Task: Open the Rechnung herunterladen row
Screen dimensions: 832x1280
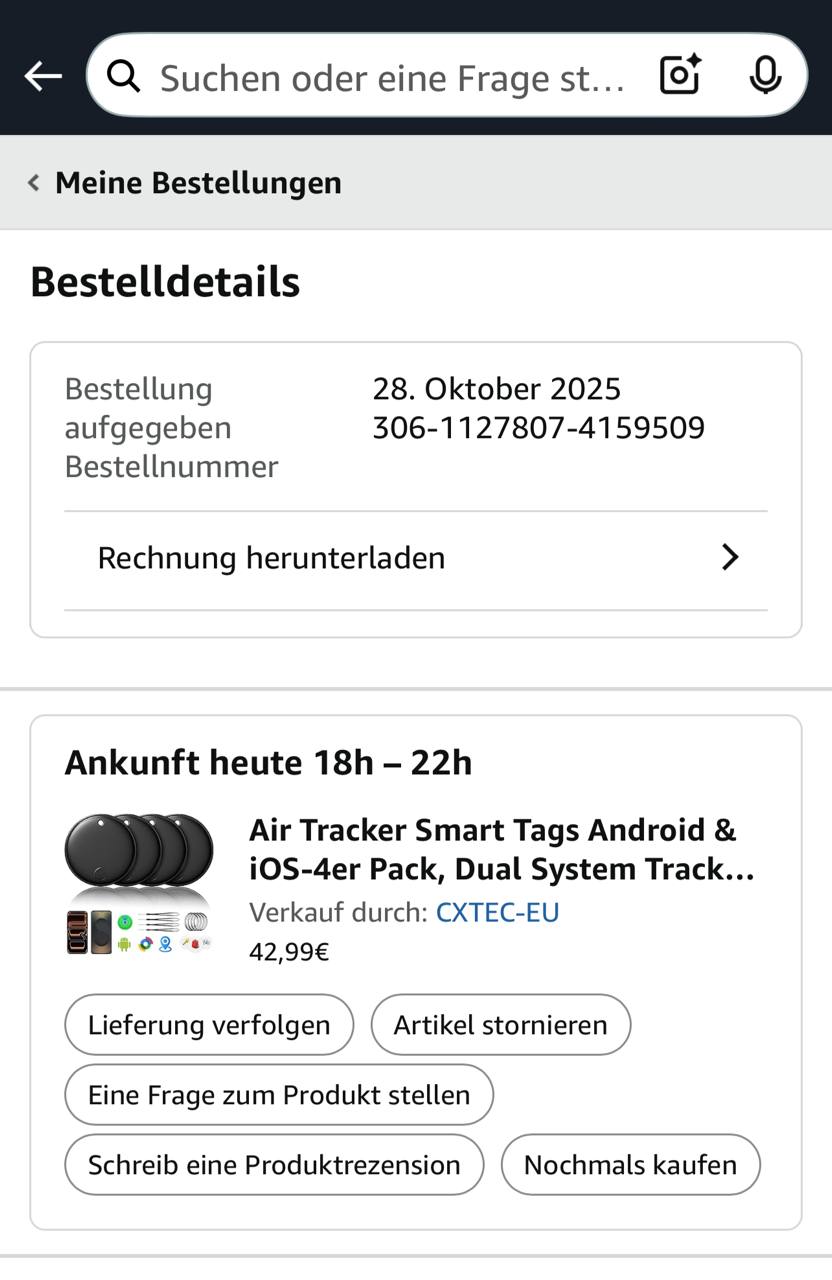Action: click(x=271, y=558)
